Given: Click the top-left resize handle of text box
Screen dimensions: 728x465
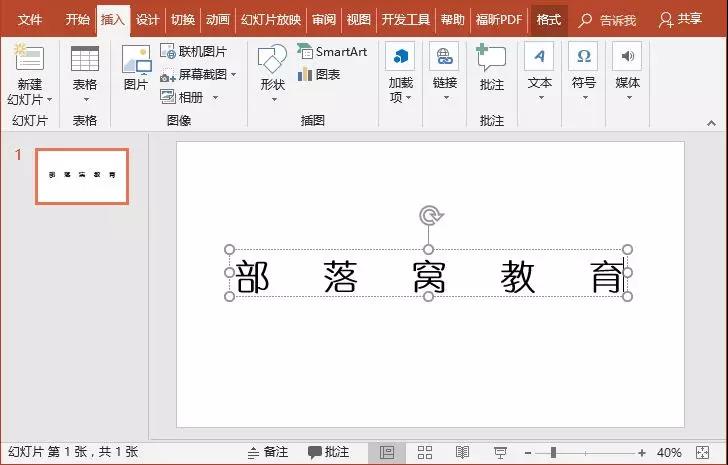Looking at the screenshot, I should click(229, 250).
